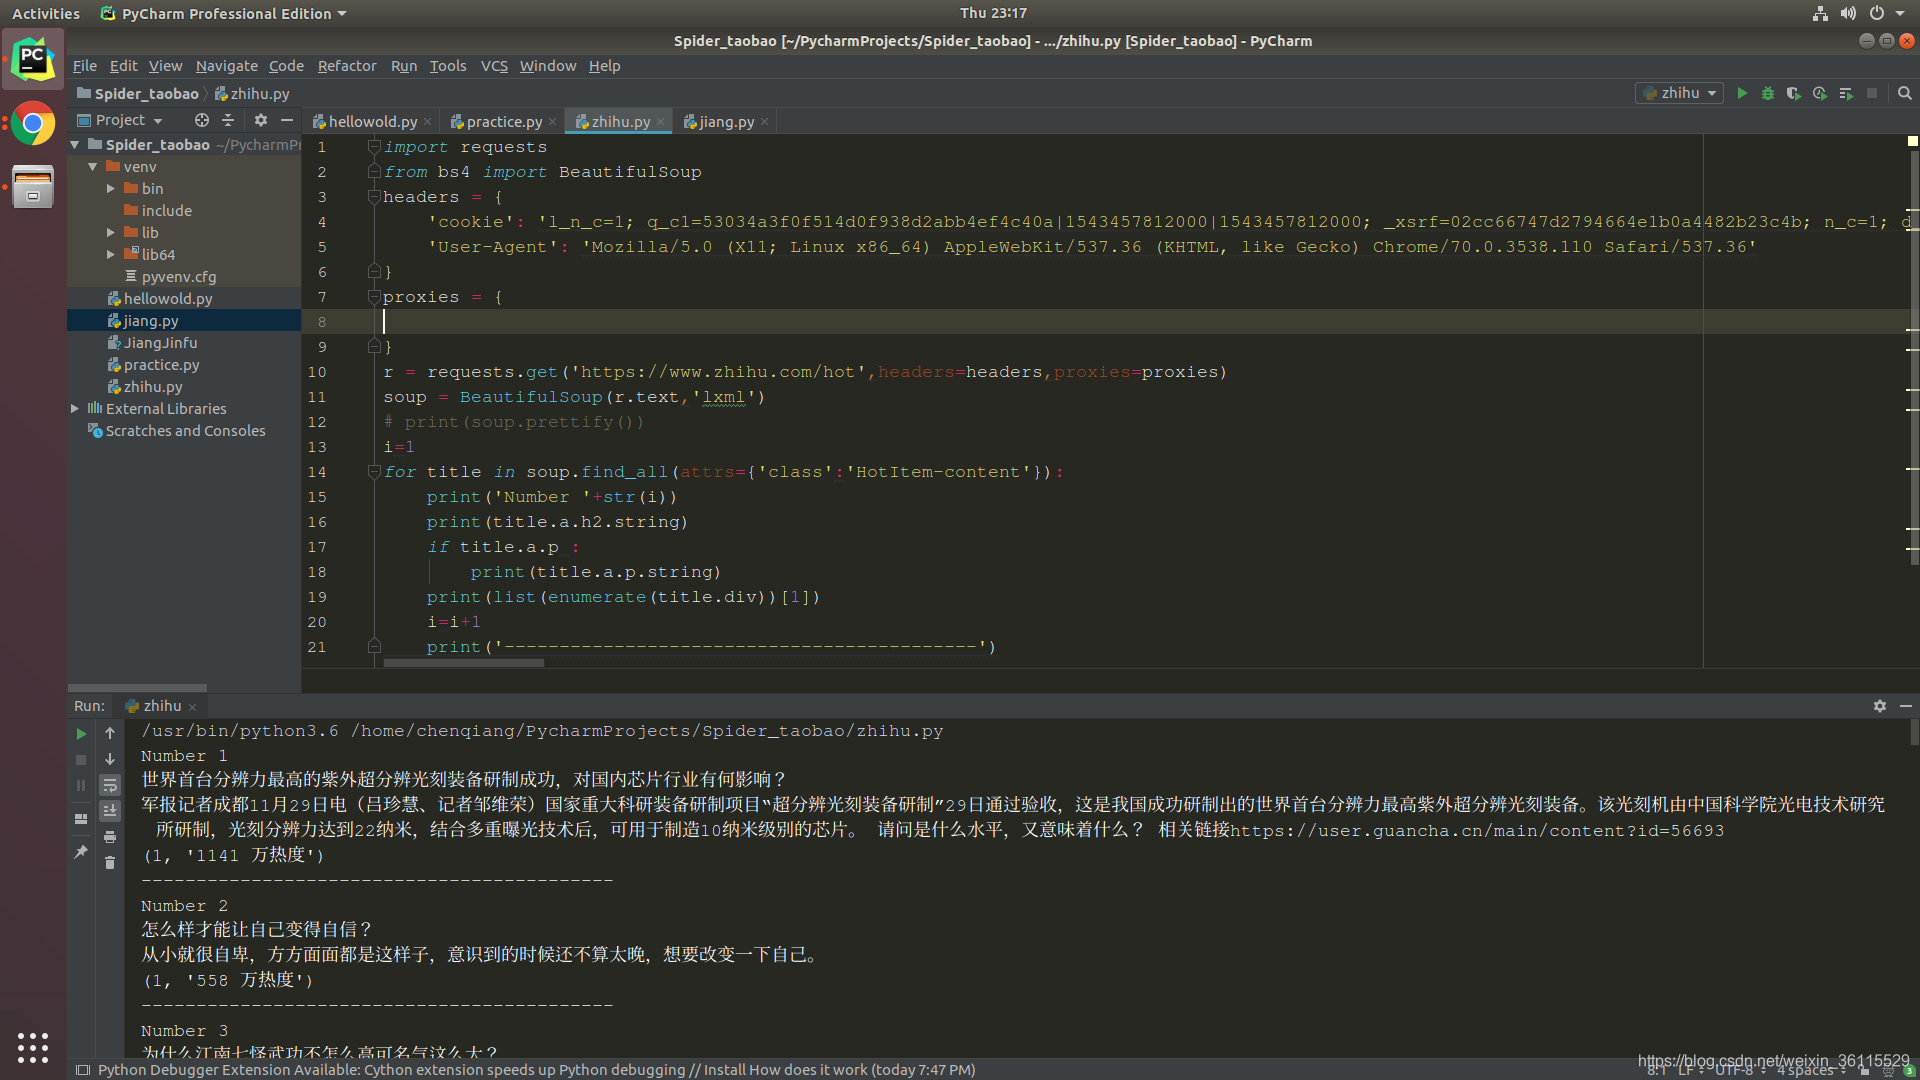Collapse the venv folder
Image resolution: width=1920 pixels, height=1080 pixels.
(93, 167)
